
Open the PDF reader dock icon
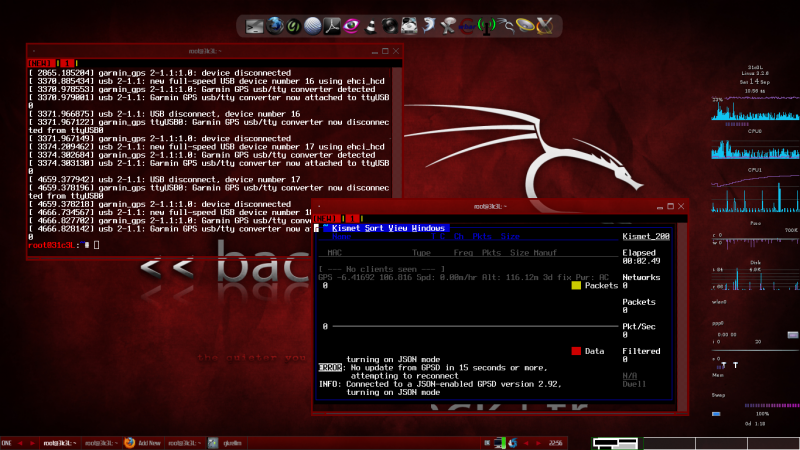coord(333,24)
